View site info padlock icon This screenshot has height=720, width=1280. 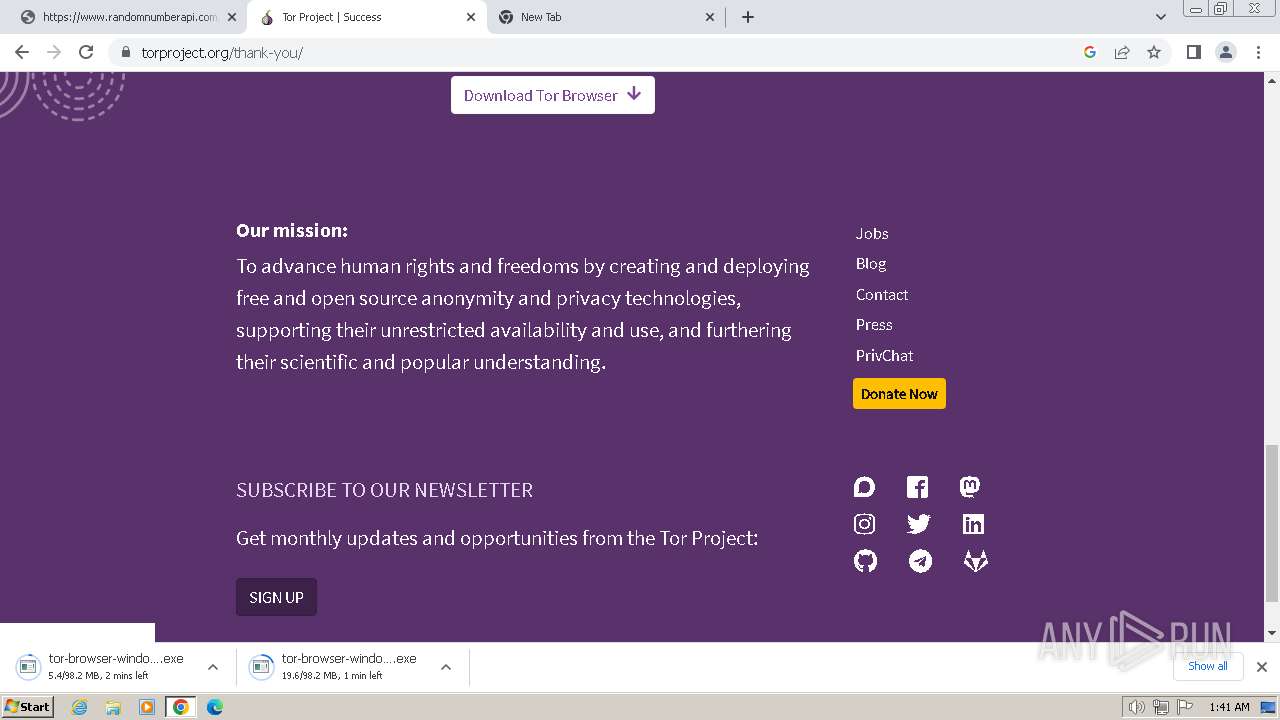click(x=125, y=52)
